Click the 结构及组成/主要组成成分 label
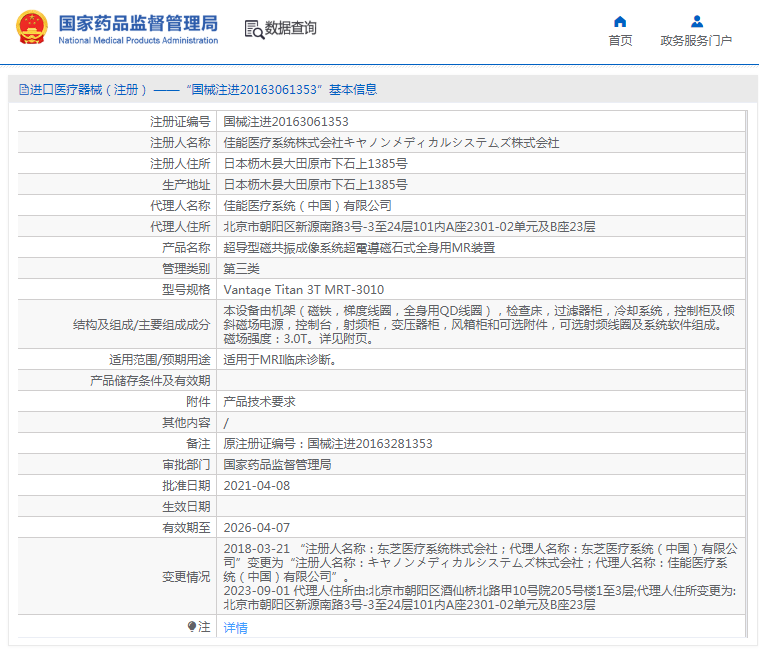 [141, 324]
